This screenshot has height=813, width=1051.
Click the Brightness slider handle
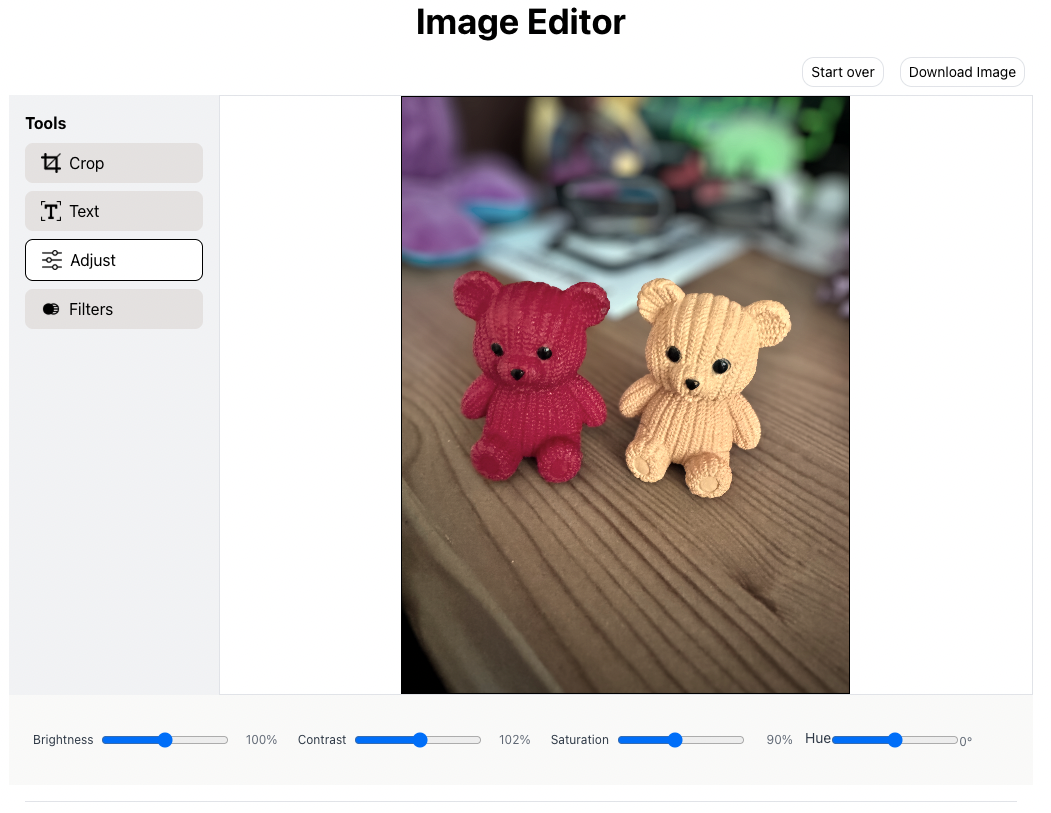pyautogui.click(x=163, y=740)
